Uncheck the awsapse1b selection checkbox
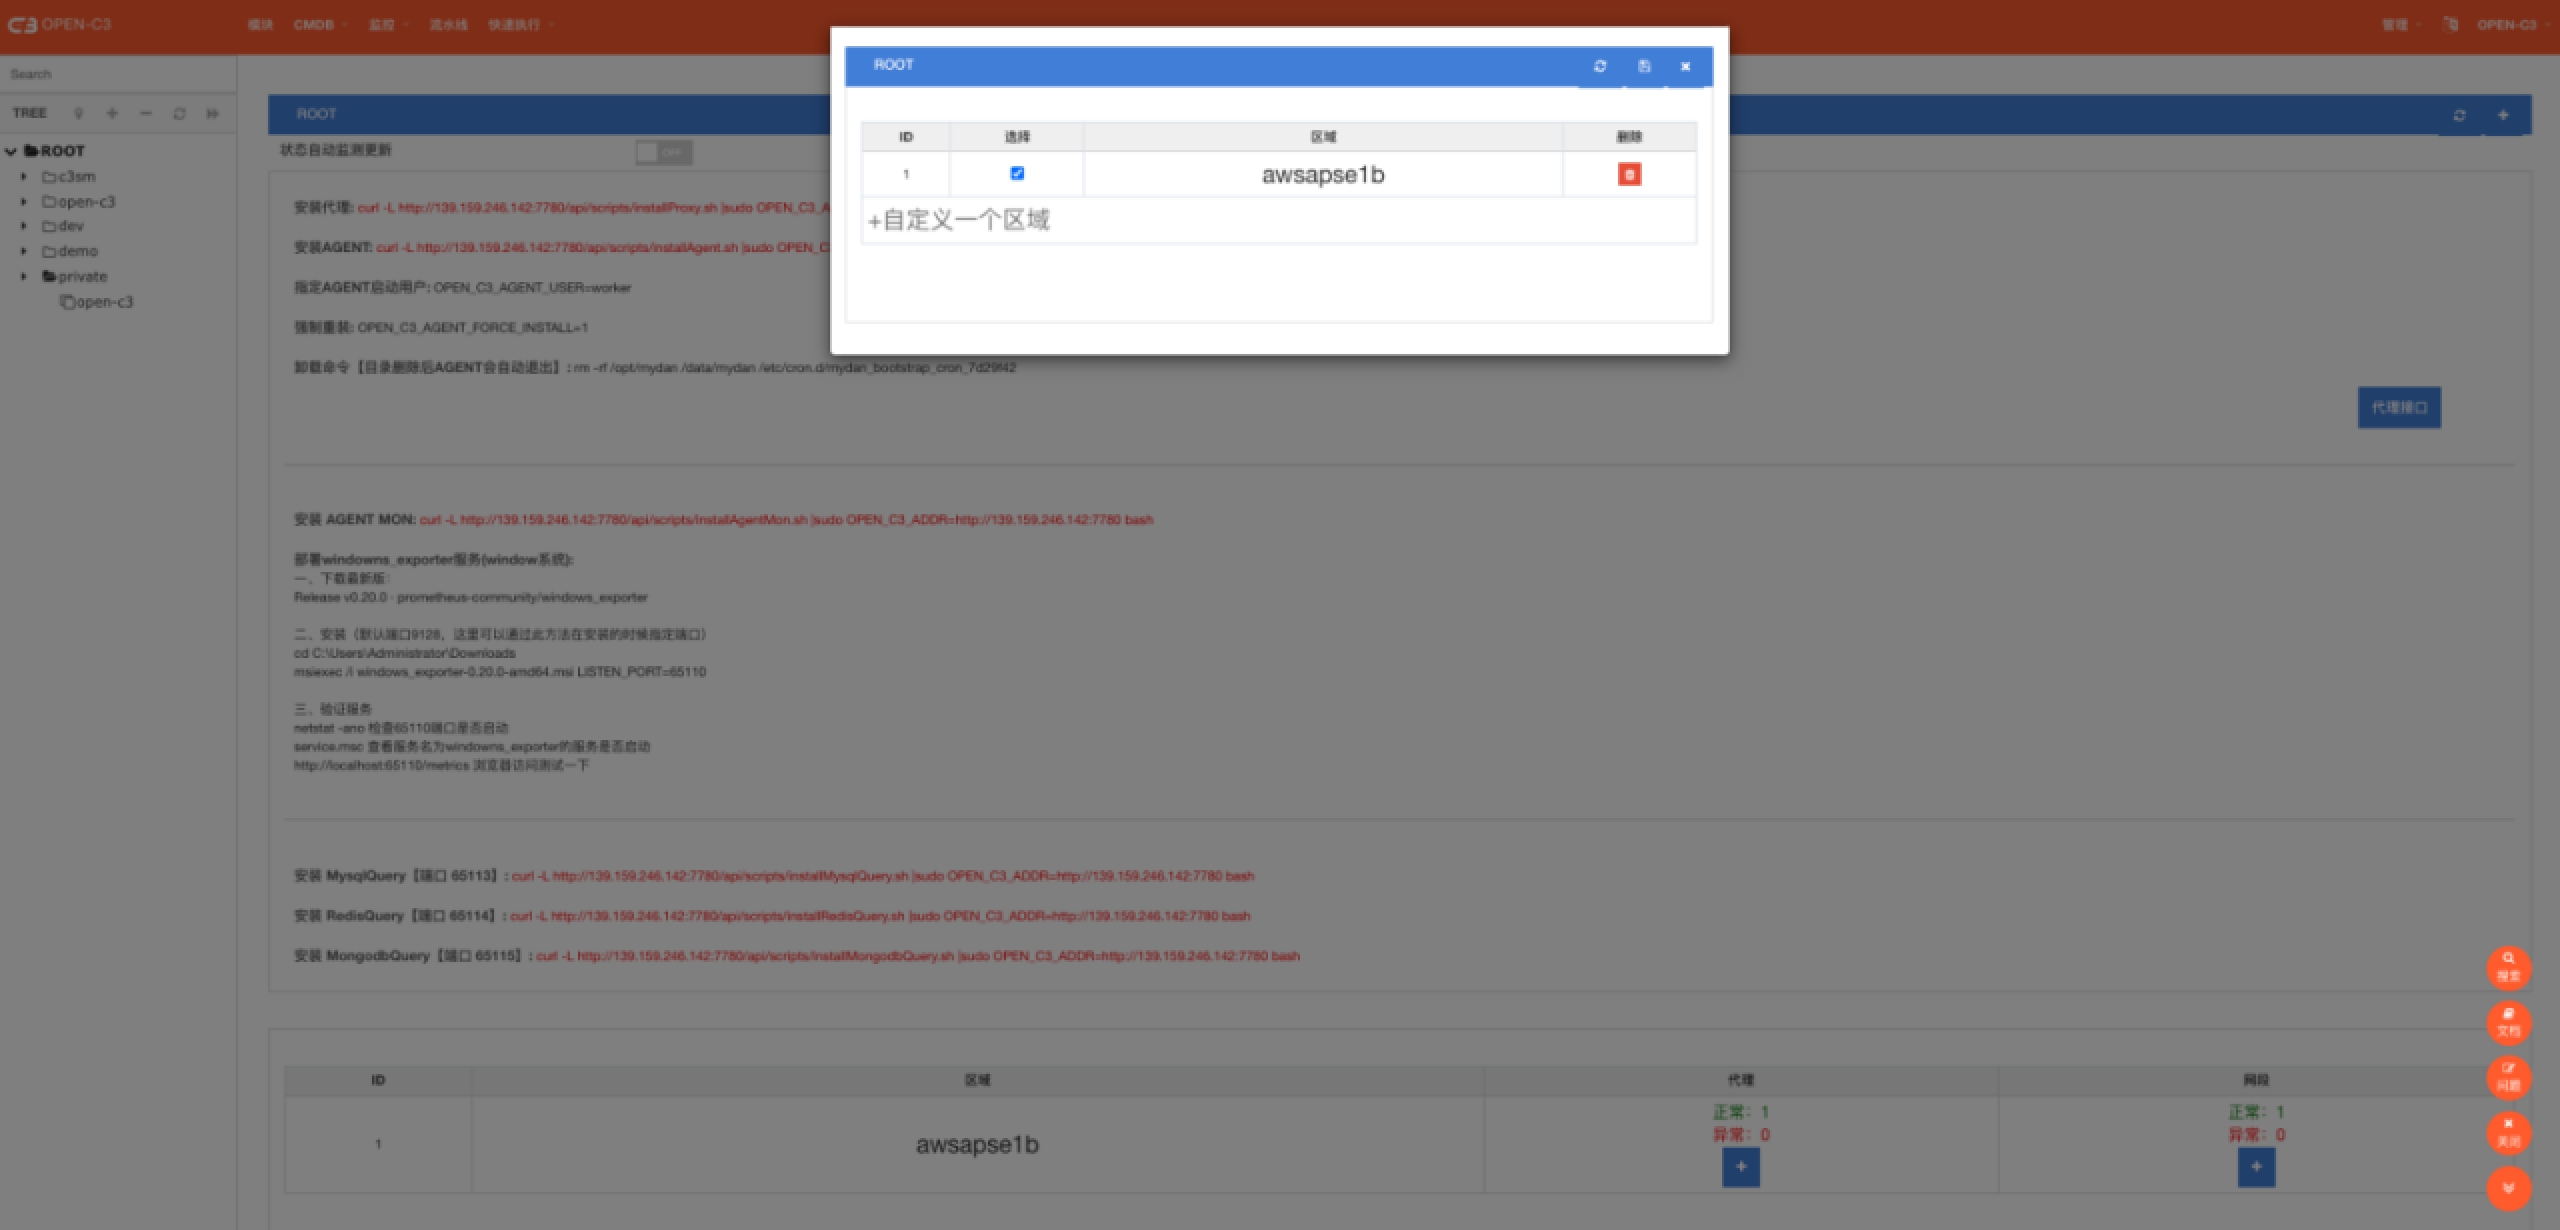 click(x=1017, y=173)
